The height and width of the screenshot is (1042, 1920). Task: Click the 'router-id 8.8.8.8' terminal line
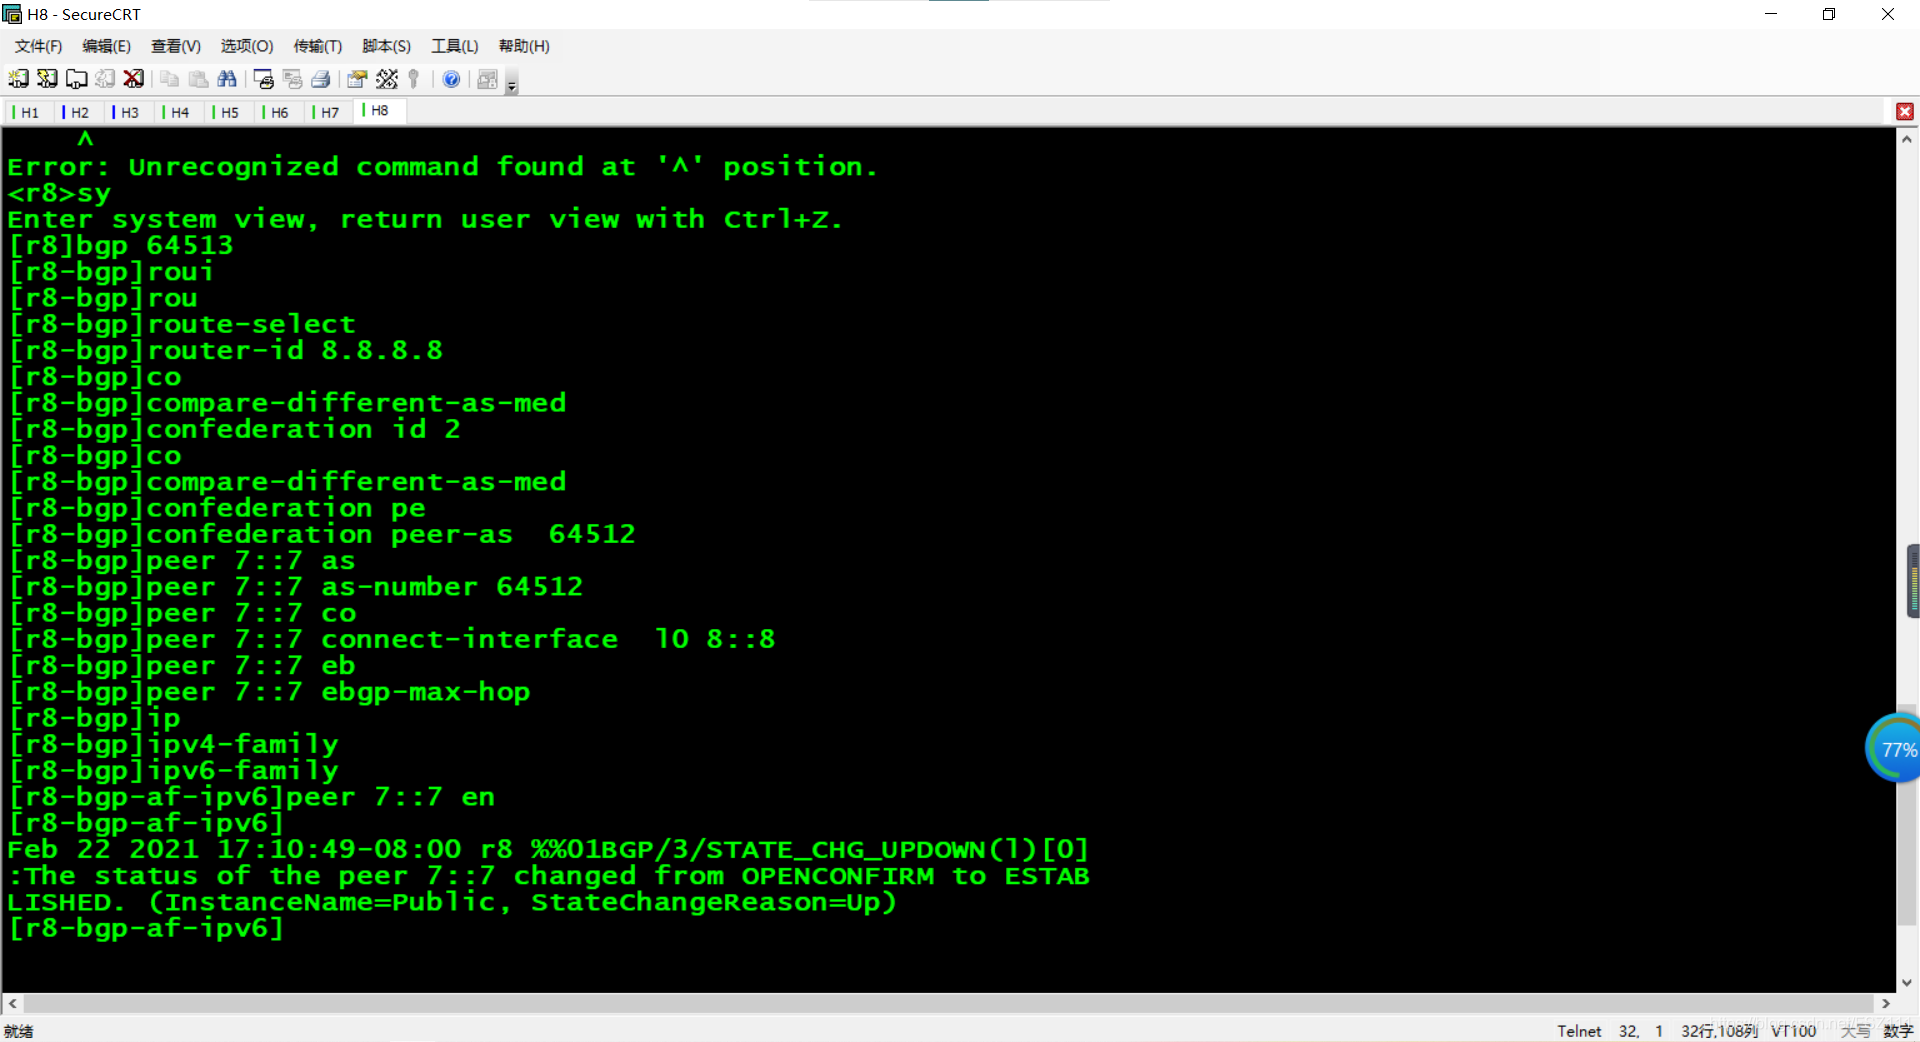pyautogui.click(x=226, y=351)
